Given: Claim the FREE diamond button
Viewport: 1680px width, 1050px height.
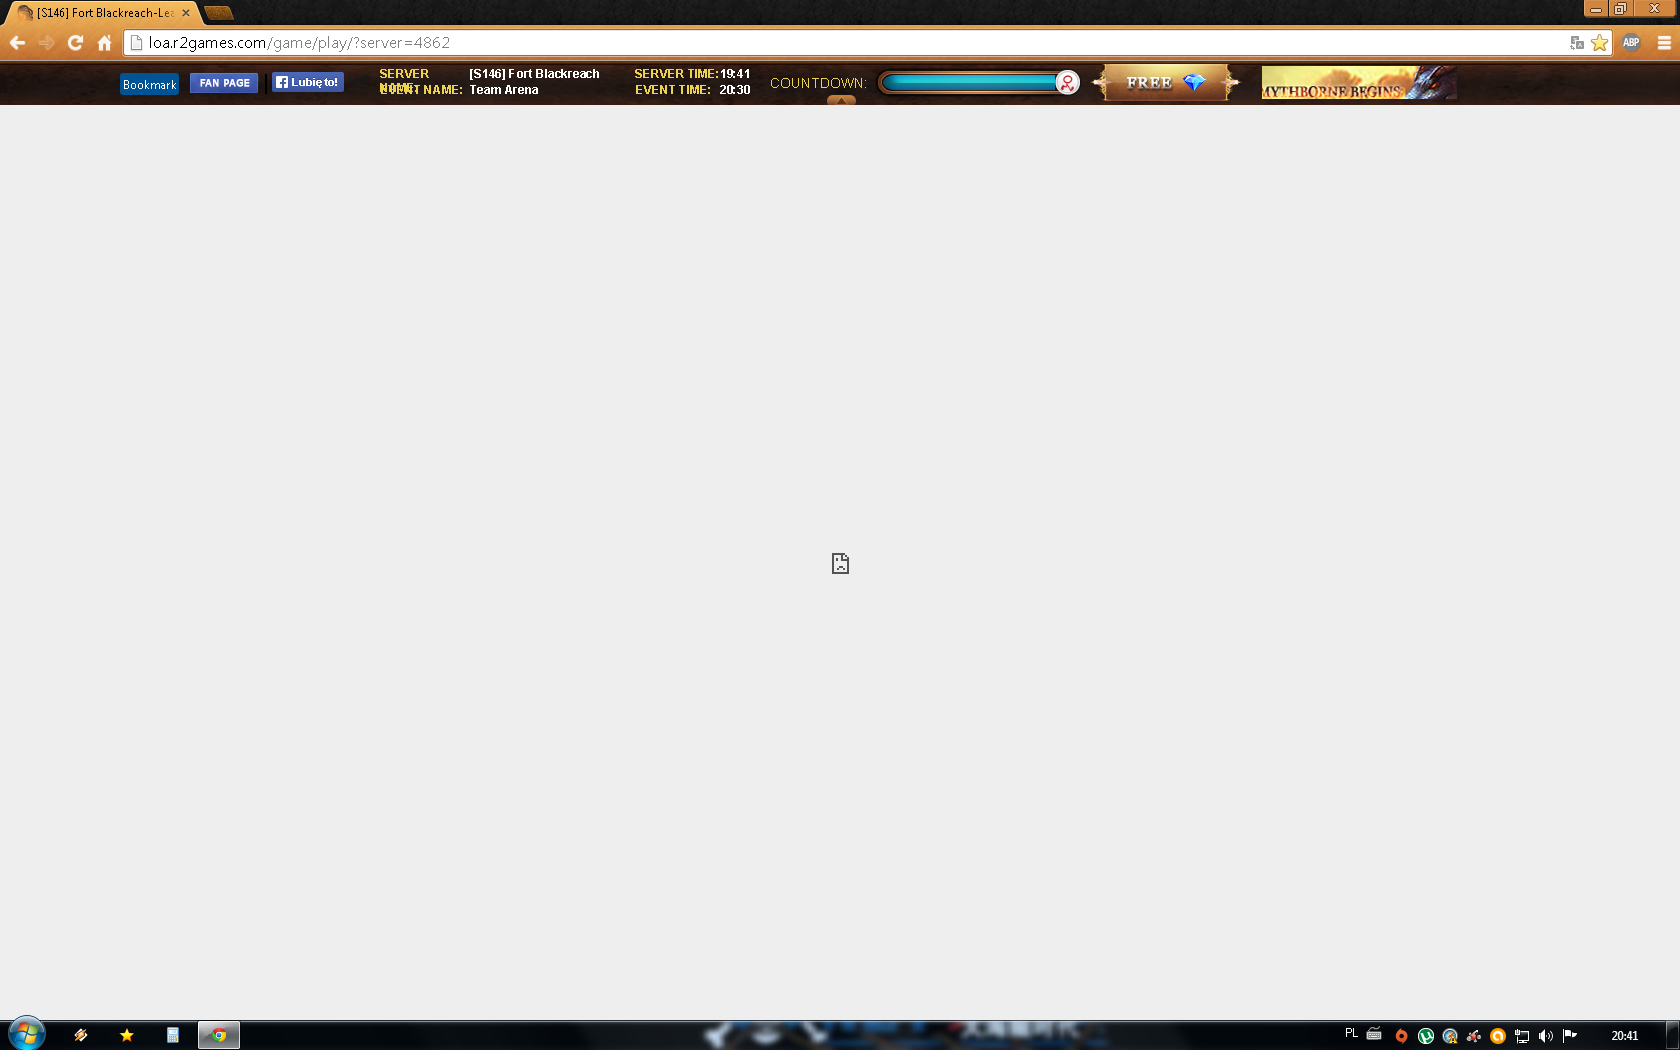Looking at the screenshot, I should [x=1165, y=83].
